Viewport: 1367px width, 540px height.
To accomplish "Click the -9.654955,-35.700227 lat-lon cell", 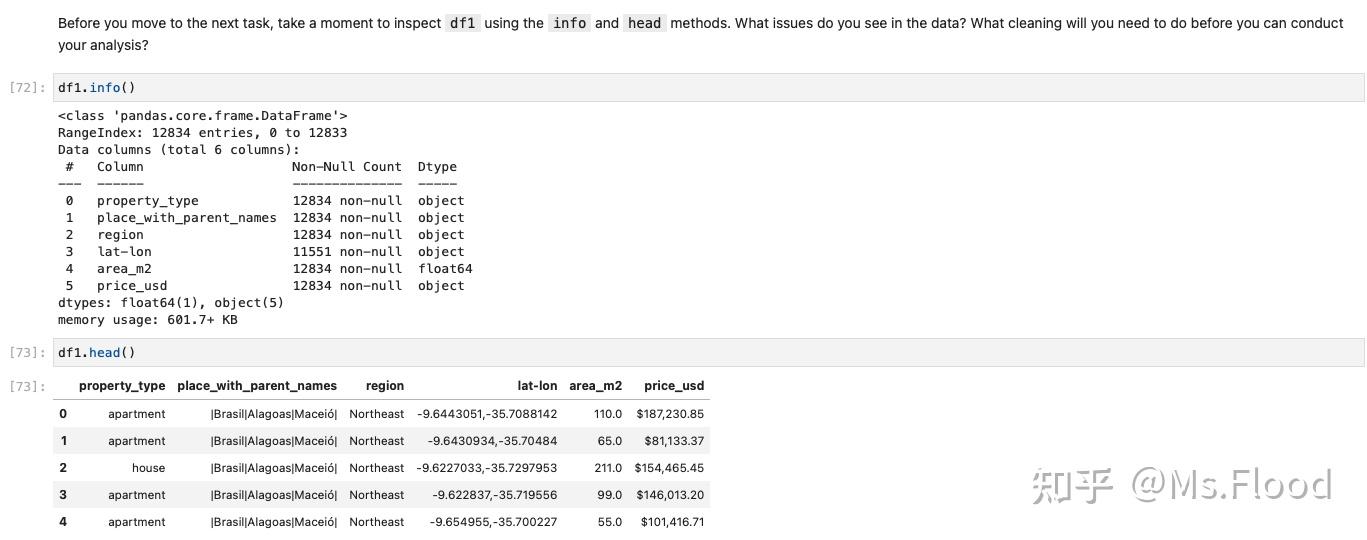I will pos(493,522).
